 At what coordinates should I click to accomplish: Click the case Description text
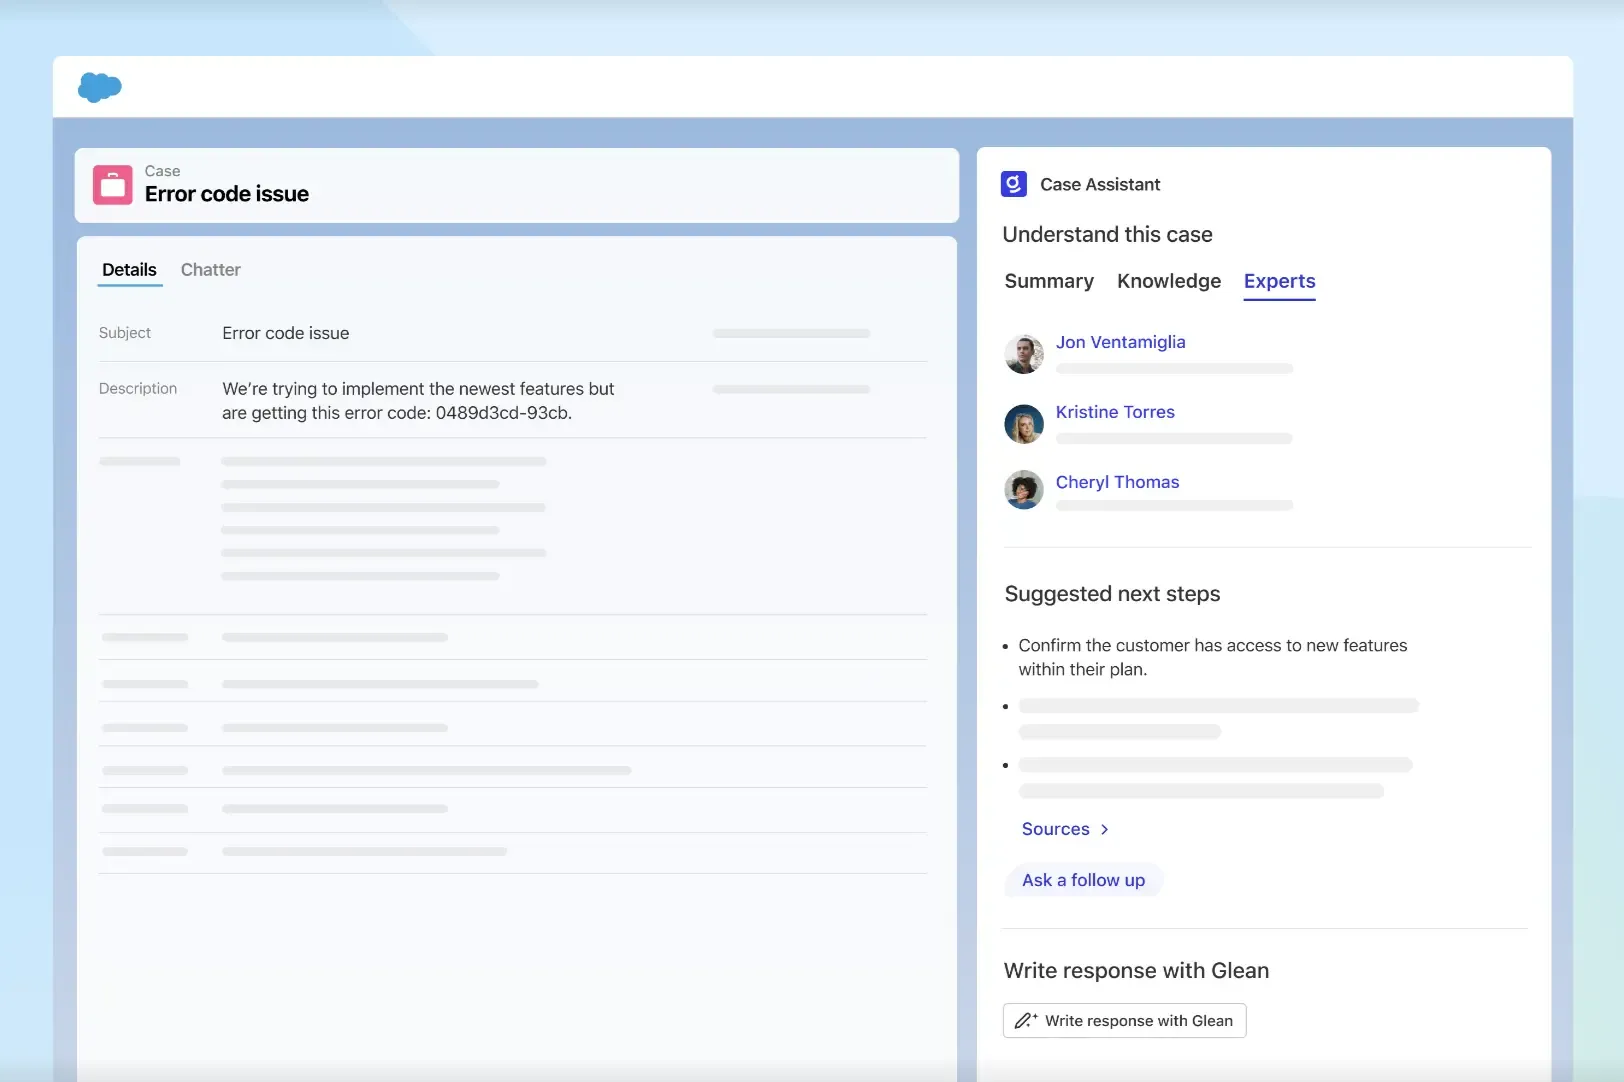point(418,401)
